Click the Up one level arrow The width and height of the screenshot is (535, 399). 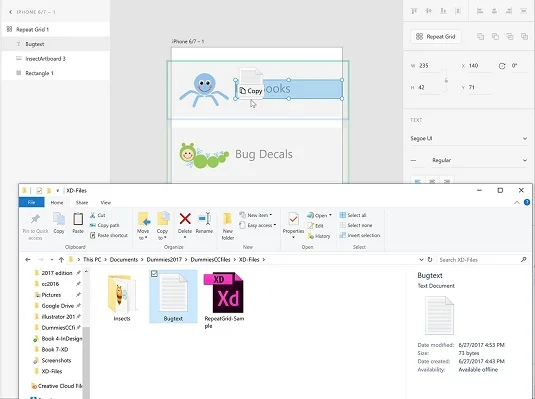click(x=61, y=260)
